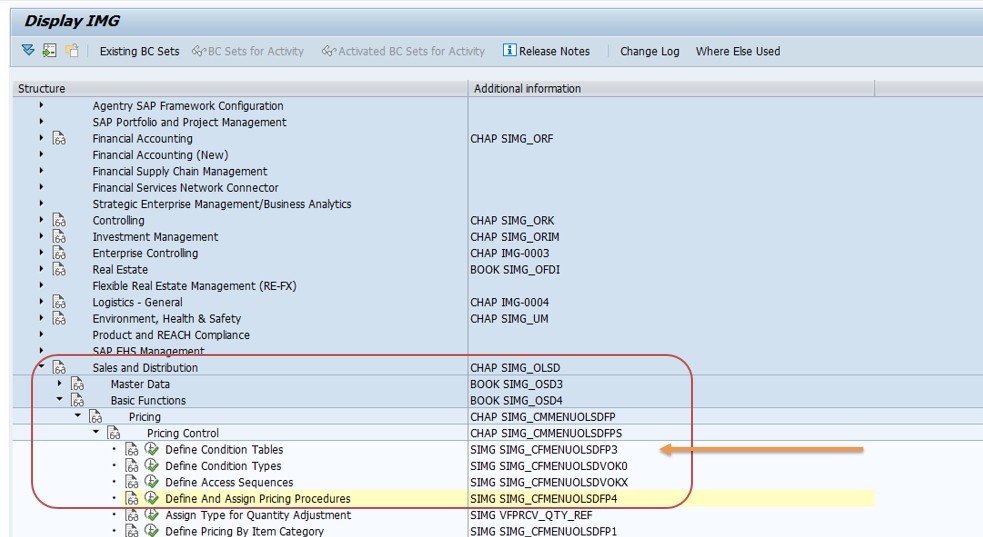983x537 pixels.
Task: Click the Where Else Used button
Action: point(737,51)
